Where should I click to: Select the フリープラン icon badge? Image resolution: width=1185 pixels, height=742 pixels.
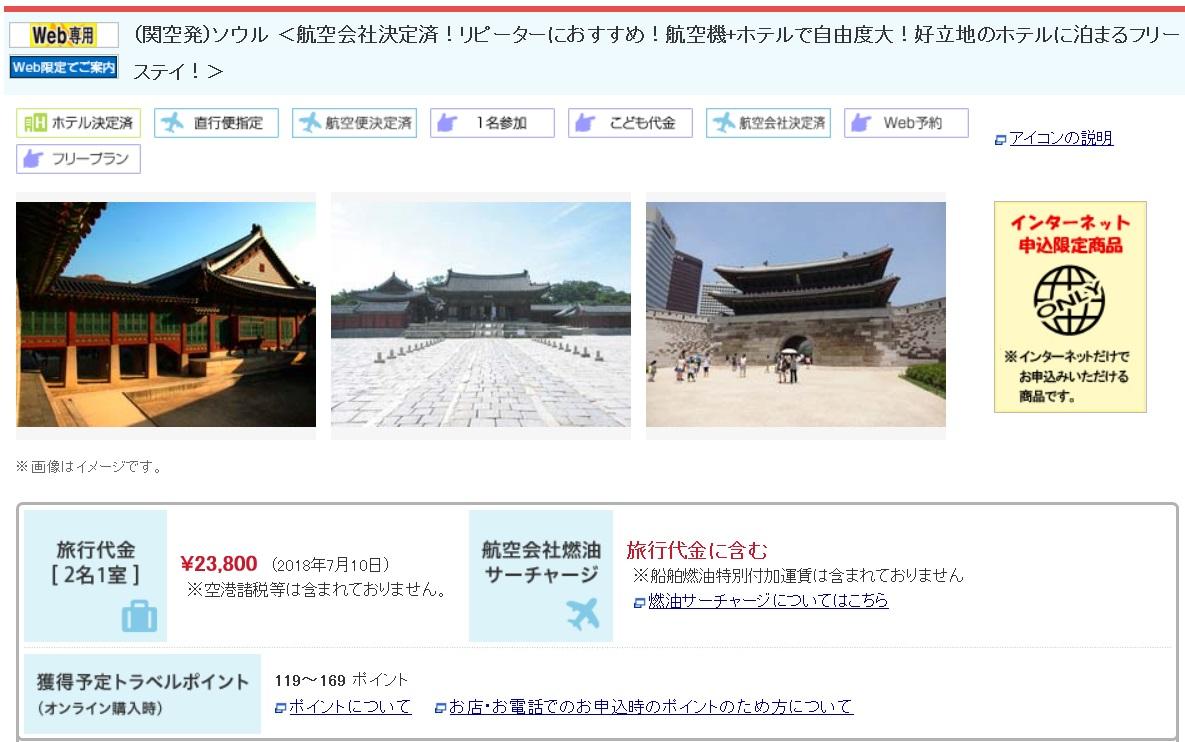click(78, 159)
